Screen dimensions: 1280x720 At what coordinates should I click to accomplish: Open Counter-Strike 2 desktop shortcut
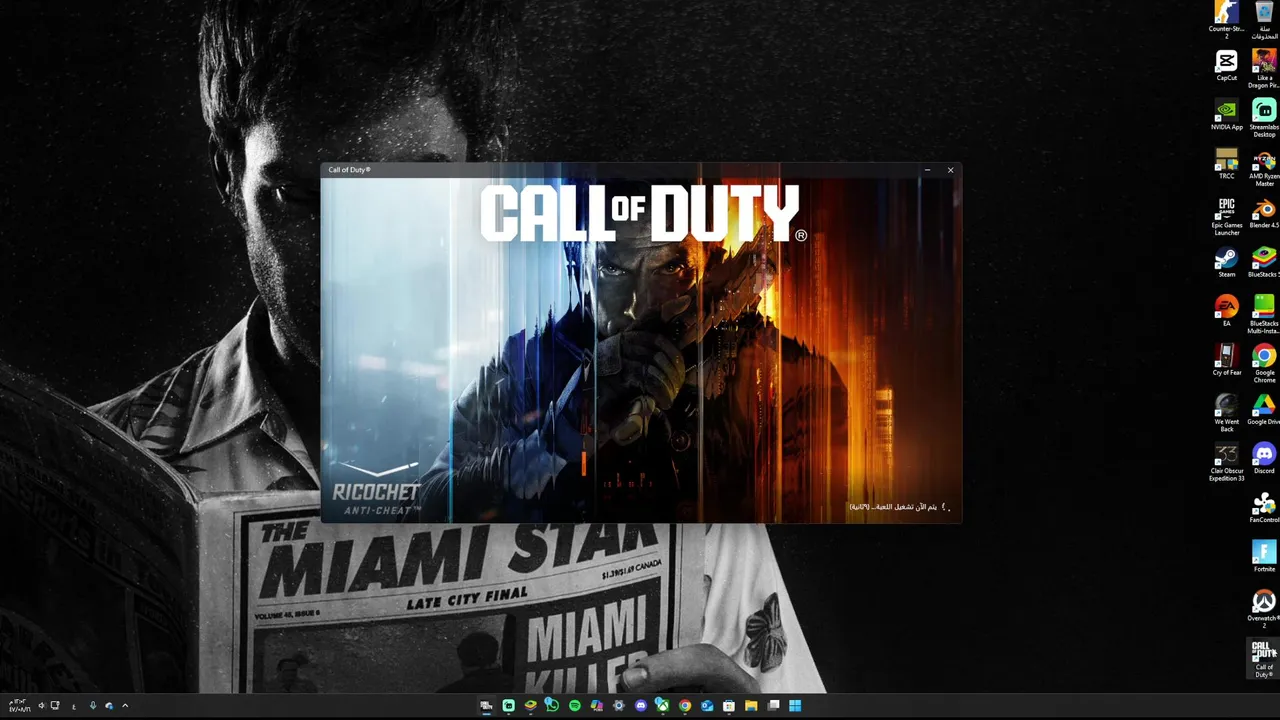click(1227, 20)
